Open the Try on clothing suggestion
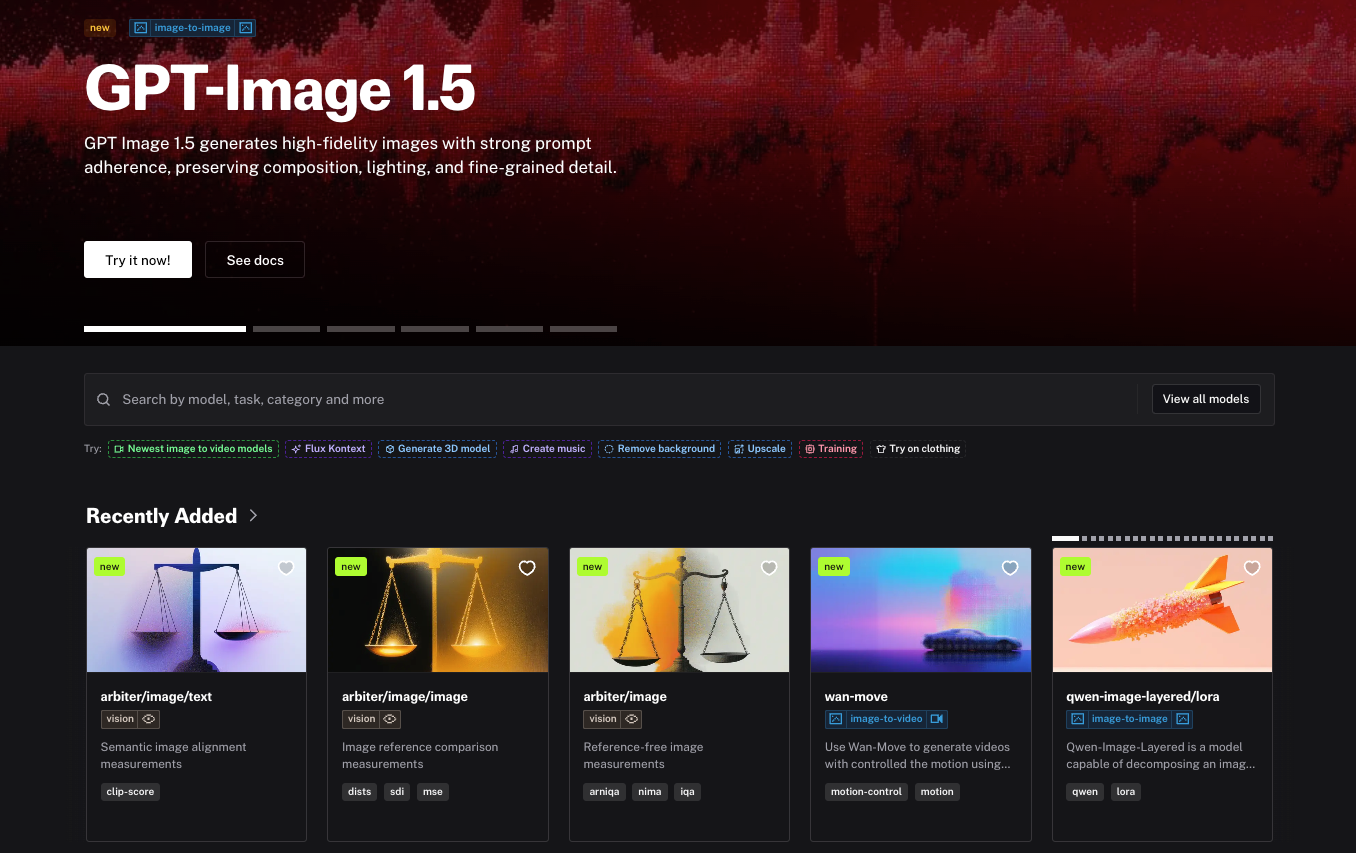1356x853 pixels. tap(917, 449)
